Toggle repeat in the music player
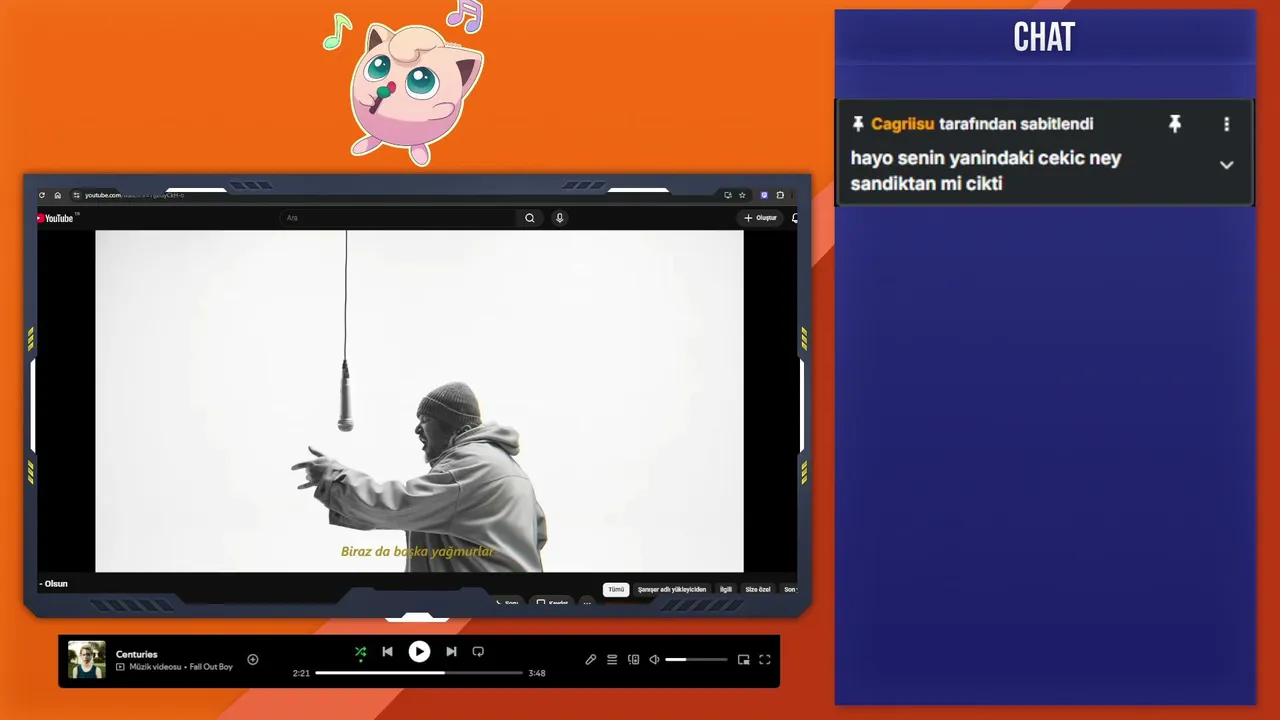Screen dimensions: 1280x720 pyautogui.click(x=478, y=652)
